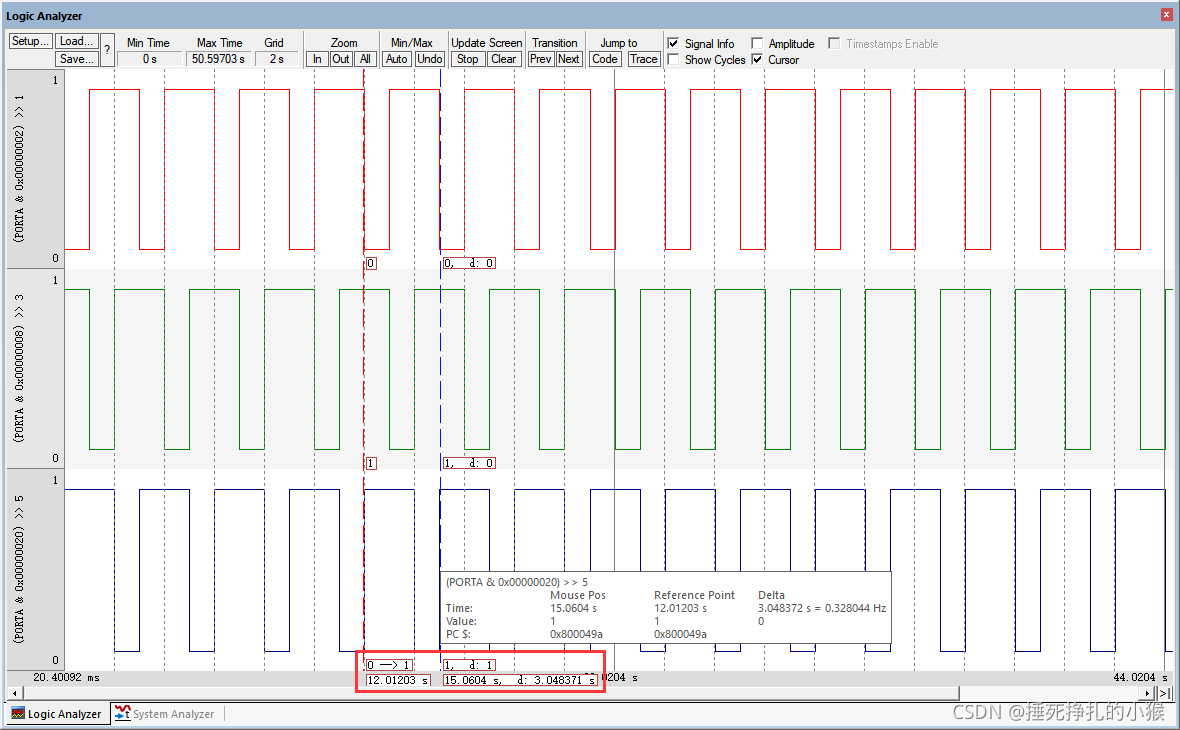Enable the Amplitude checkbox
Screen dimensions: 1180x730
click(x=757, y=44)
